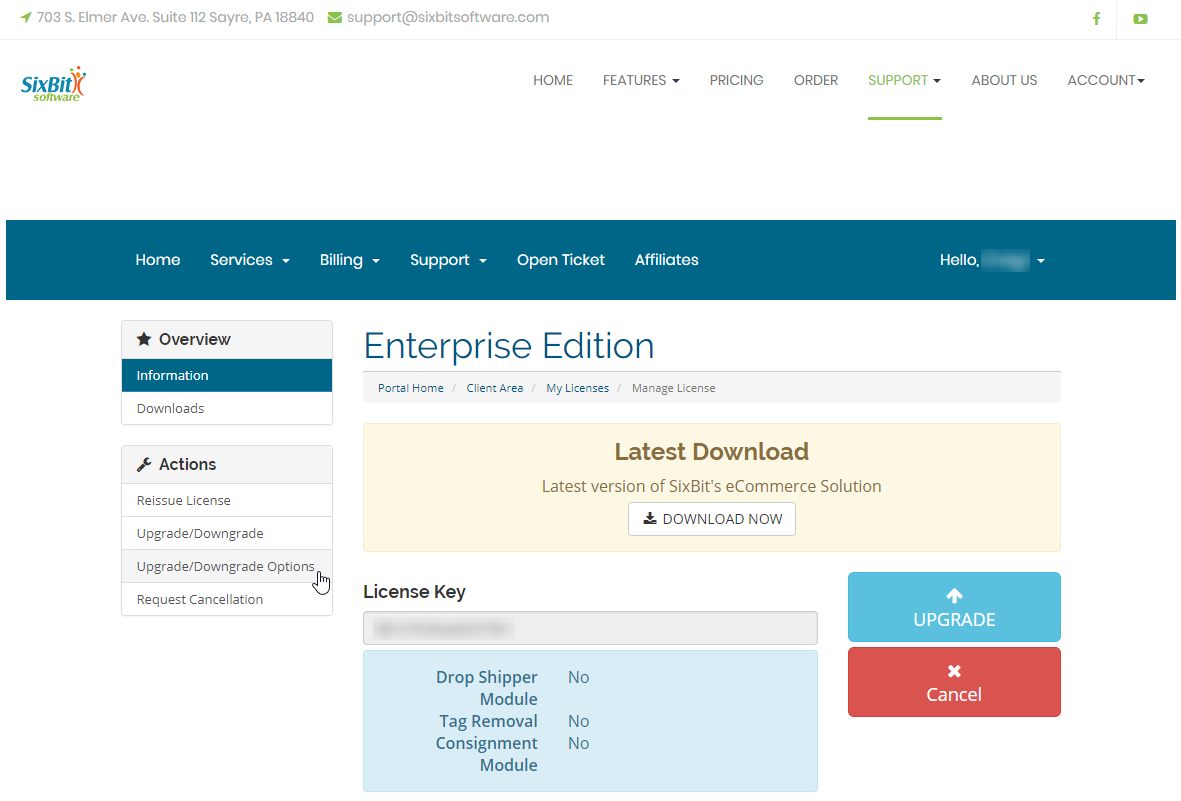This screenshot has width=1181, height=801.
Task: Click the Enterprise Edition page heading
Action: click(509, 346)
